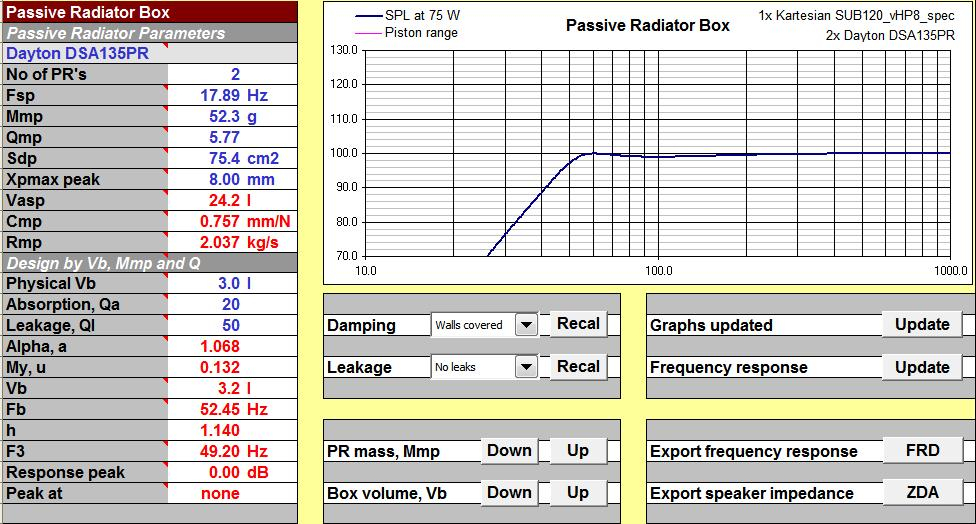
Task: Decrease PR mass with Down button
Action: [509, 451]
